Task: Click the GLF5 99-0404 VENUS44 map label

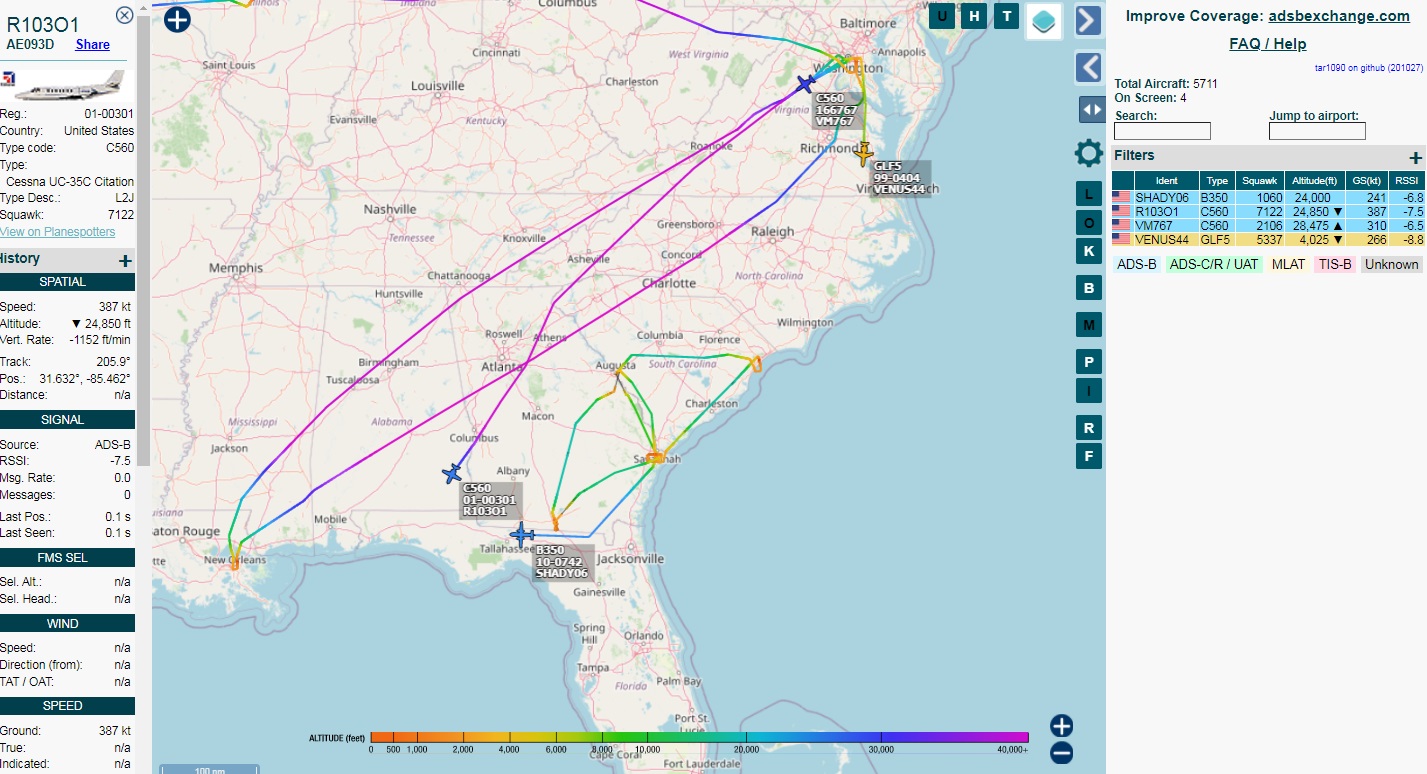Action: (x=901, y=178)
